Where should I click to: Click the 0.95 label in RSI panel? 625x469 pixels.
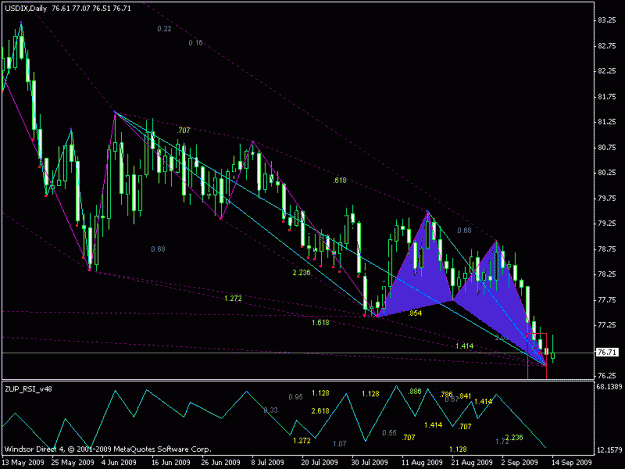pos(295,397)
